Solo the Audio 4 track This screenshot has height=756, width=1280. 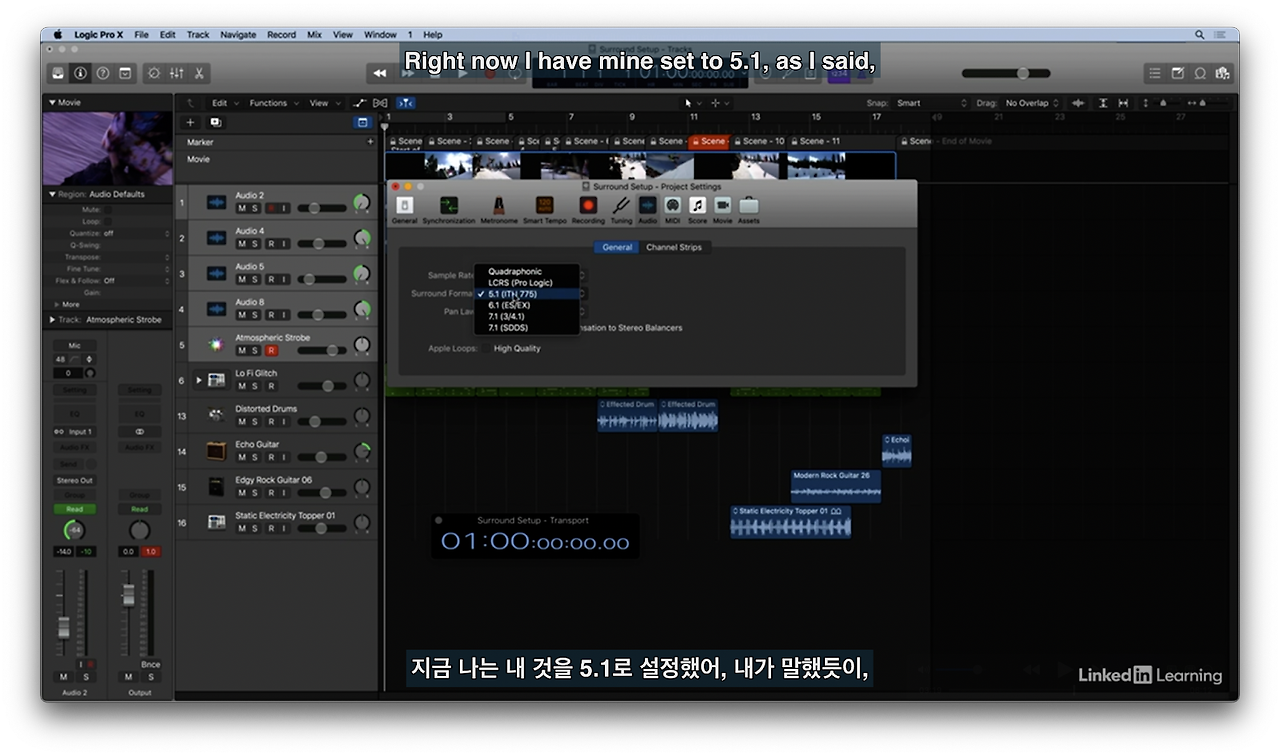pyautogui.click(x=256, y=244)
